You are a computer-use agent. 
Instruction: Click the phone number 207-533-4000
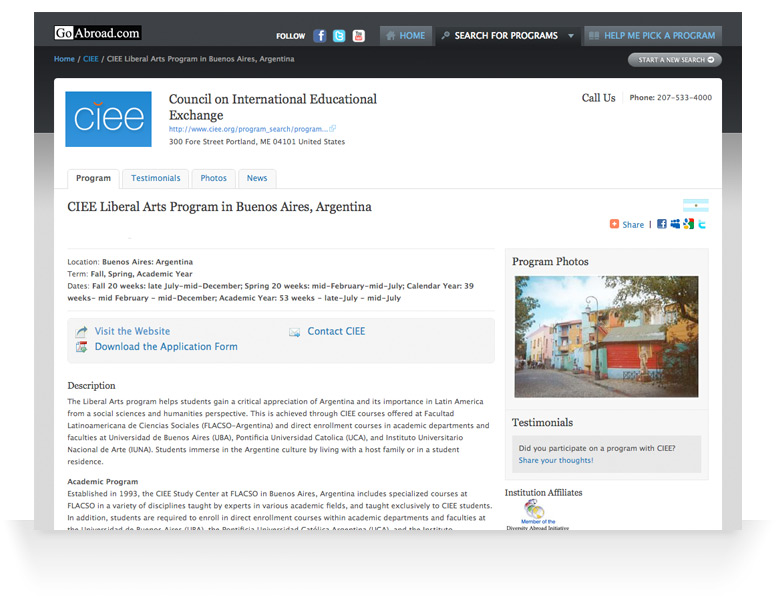(684, 98)
